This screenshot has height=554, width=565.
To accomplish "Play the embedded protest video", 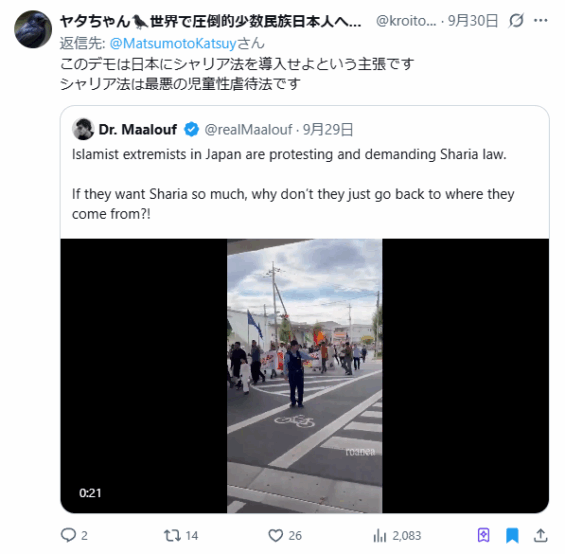I will coord(304,376).
